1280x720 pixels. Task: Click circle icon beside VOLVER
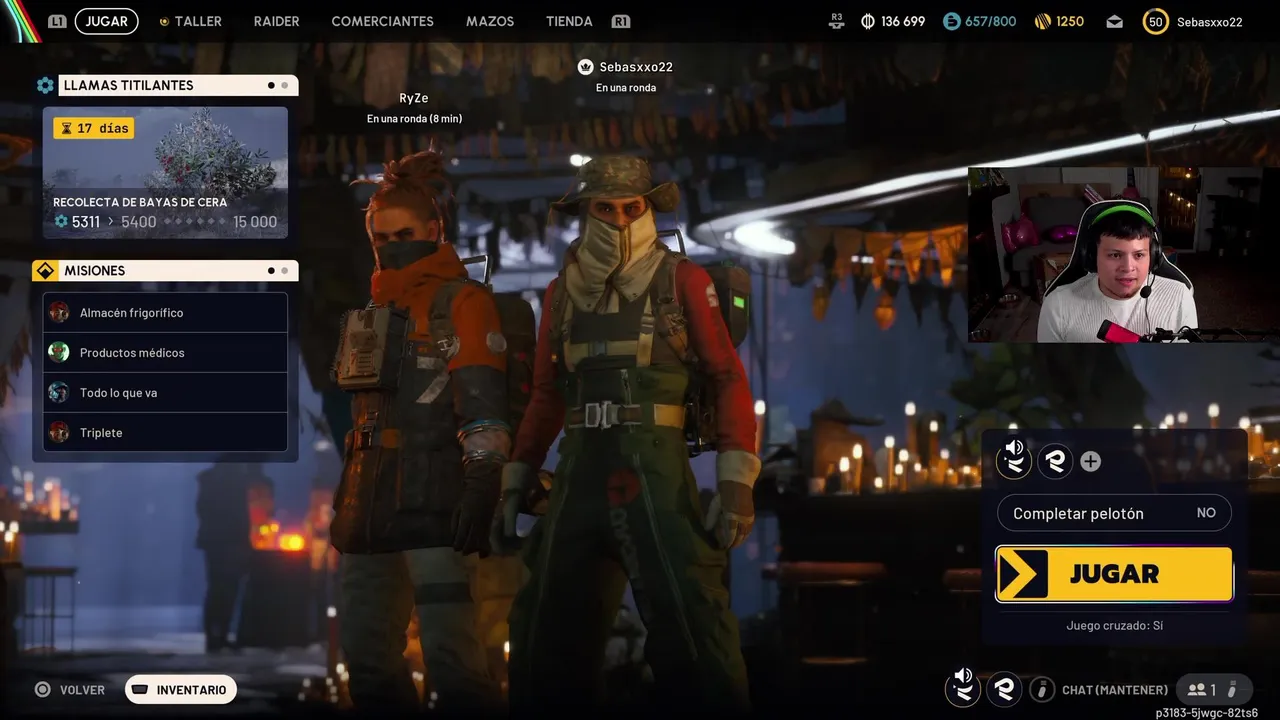(x=43, y=689)
